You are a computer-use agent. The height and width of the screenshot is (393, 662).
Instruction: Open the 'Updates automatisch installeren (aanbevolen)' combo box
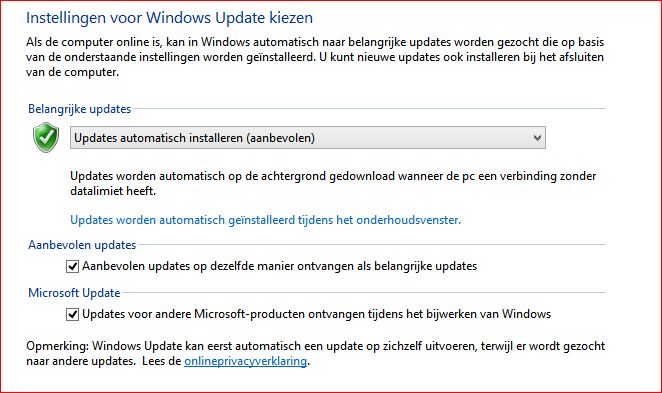pos(308,138)
